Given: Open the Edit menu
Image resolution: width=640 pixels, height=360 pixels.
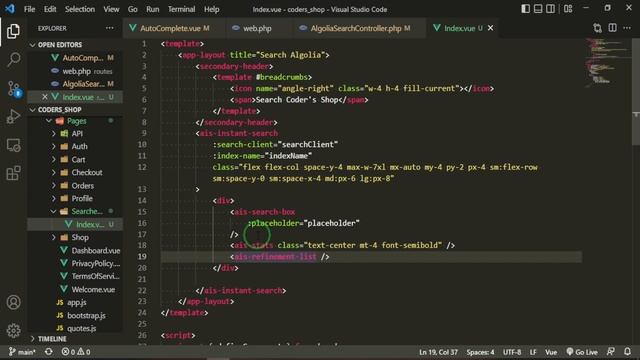Looking at the screenshot, I should pos(50,9).
